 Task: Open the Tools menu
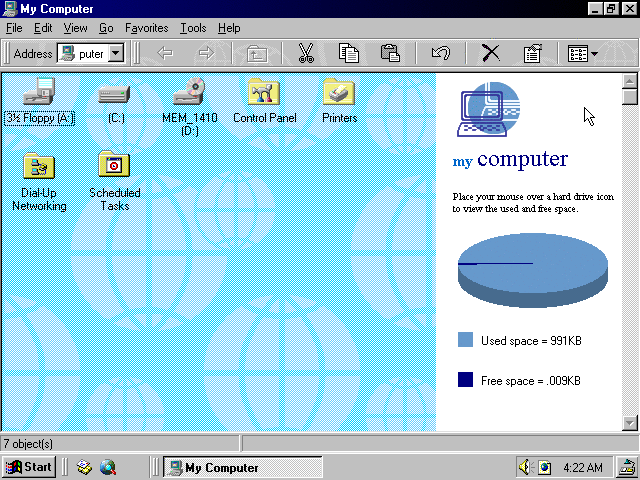point(193,28)
